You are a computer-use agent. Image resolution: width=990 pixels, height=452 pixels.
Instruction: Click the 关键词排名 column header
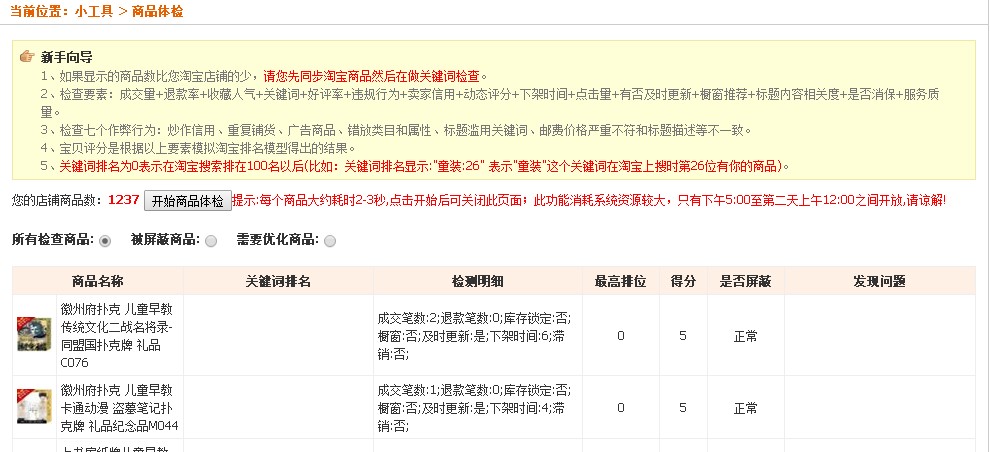[278, 281]
